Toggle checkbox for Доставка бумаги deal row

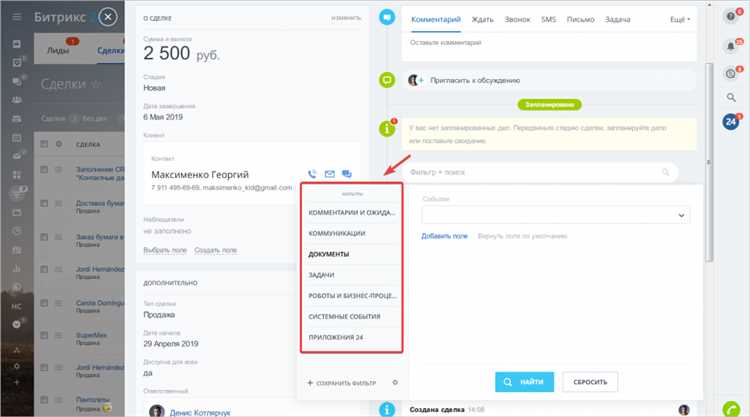point(44,204)
